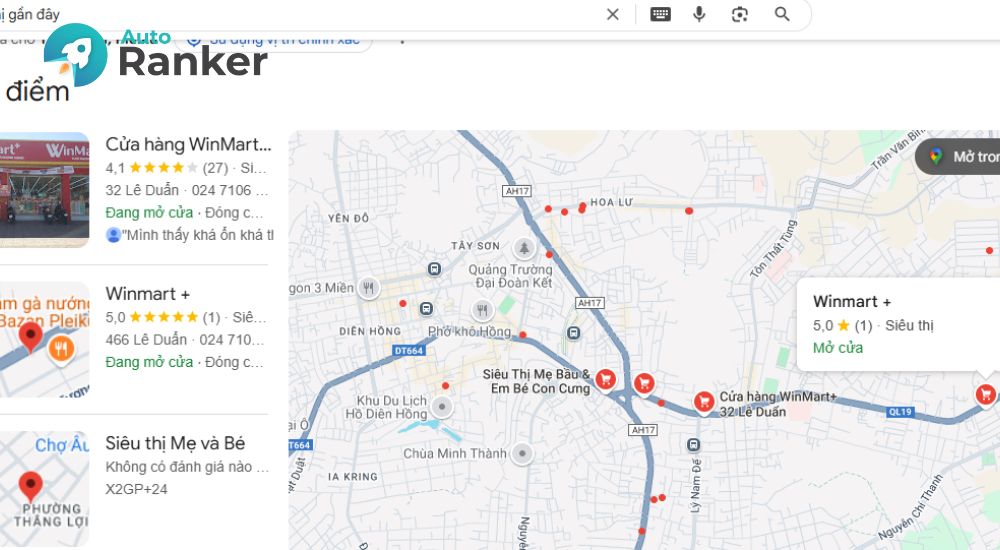Click the cart pin under the Winmart + card
The image size is (1000, 550).
(x=985, y=394)
